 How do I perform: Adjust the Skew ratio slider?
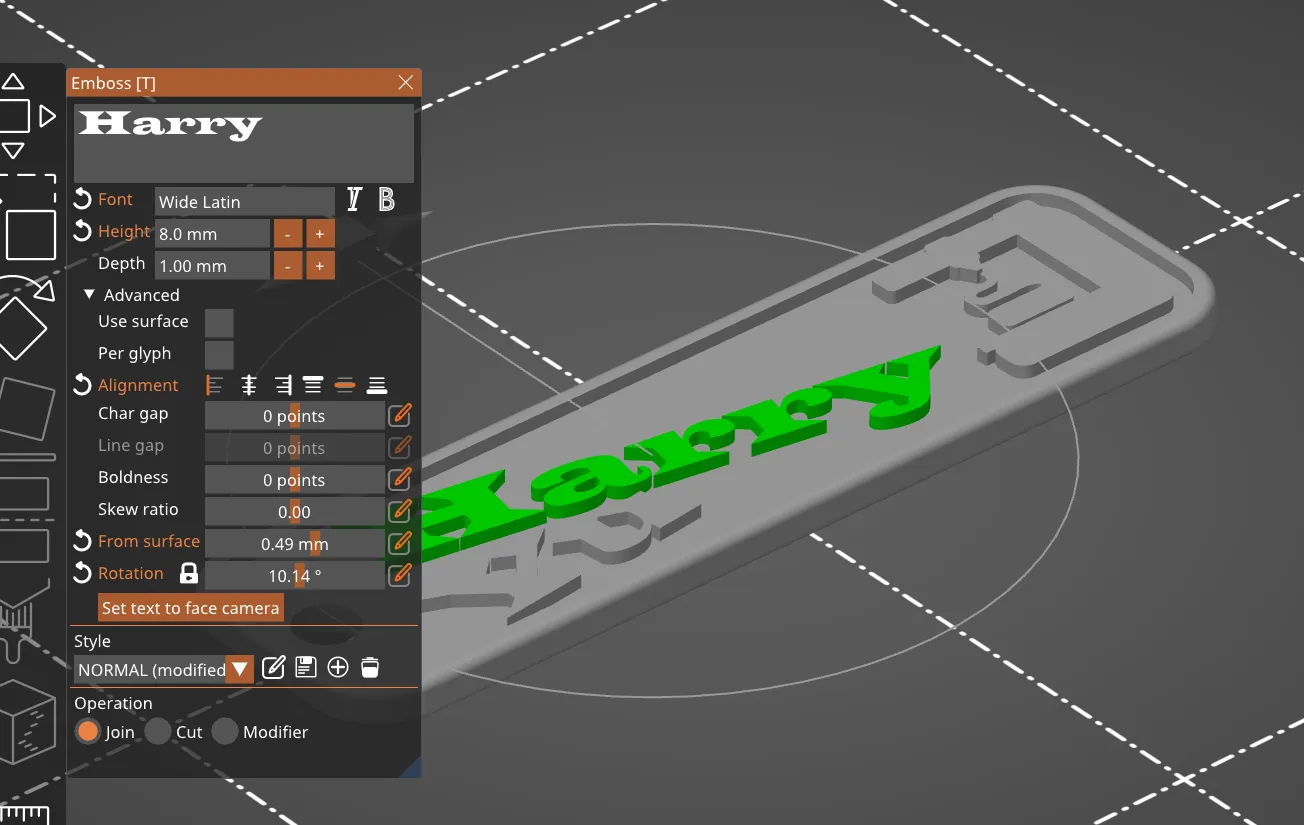pyautogui.click(x=295, y=511)
